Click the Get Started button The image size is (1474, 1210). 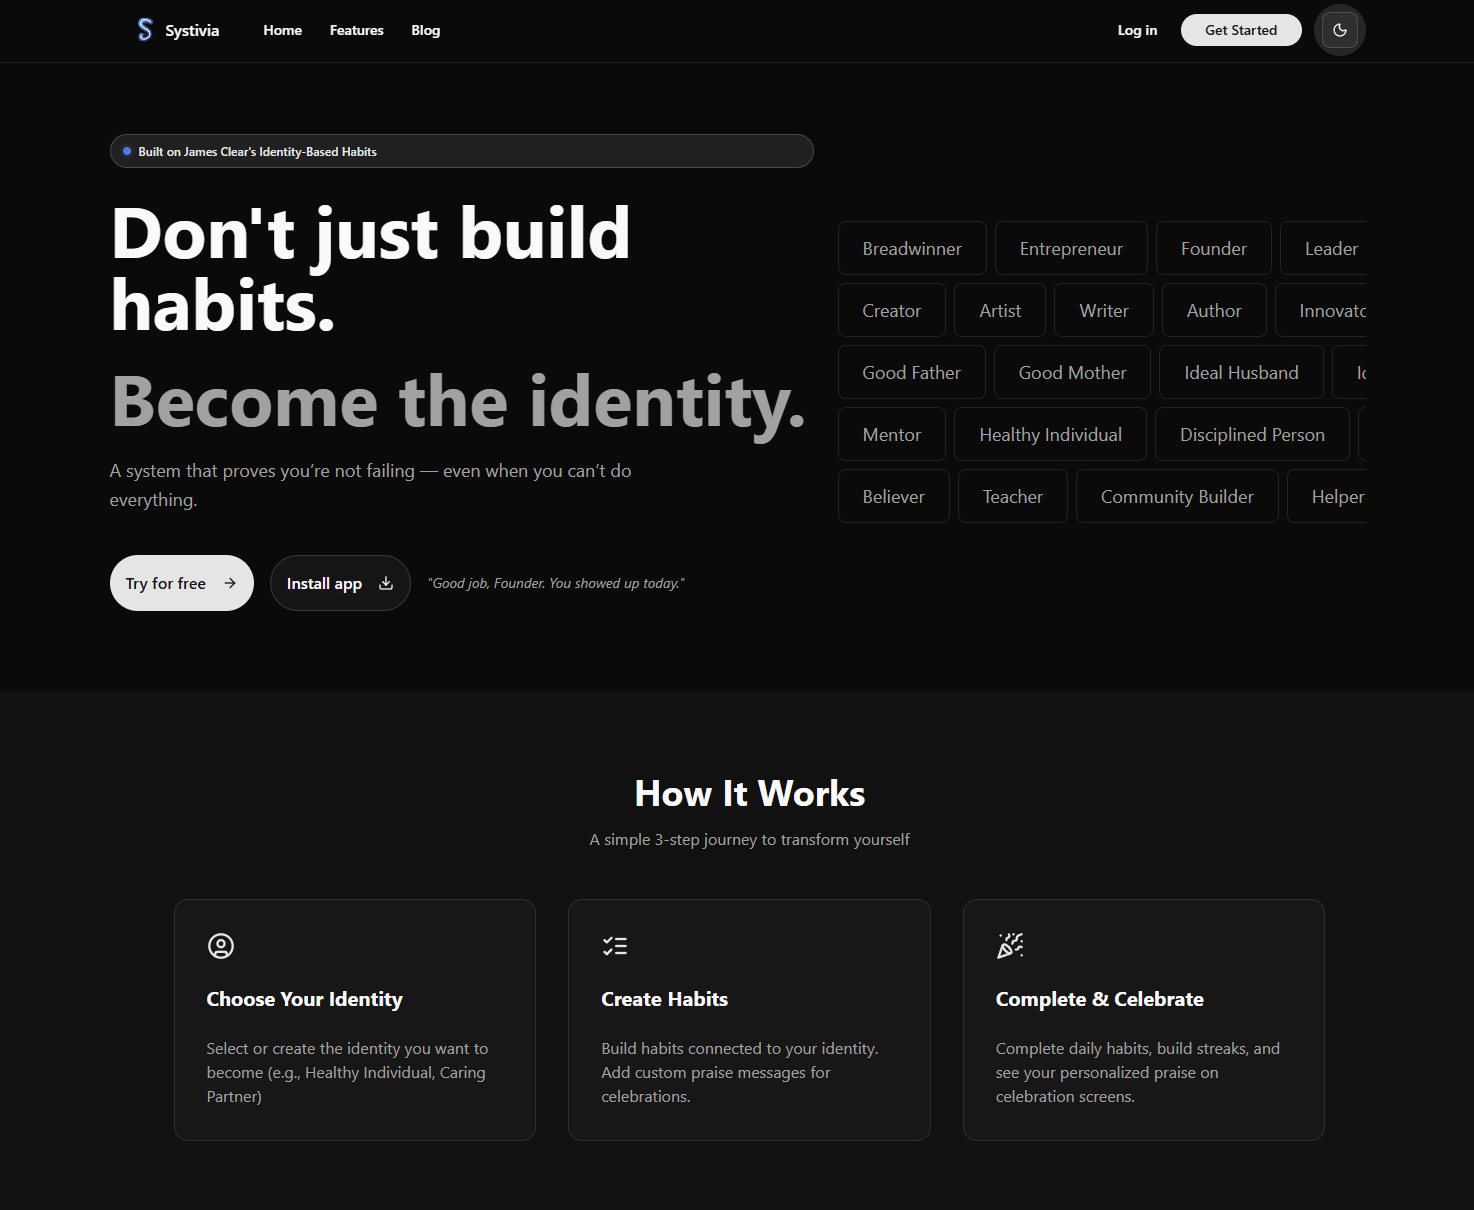click(x=1241, y=30)
